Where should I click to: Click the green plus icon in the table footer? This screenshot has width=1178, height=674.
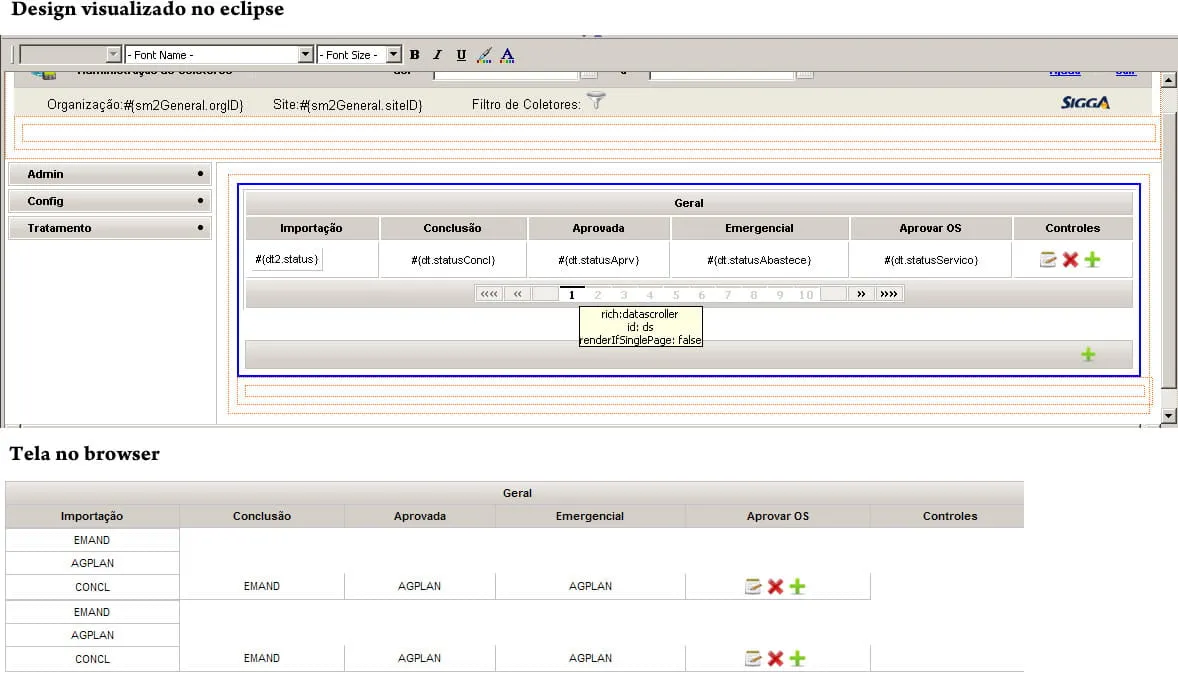[x=1088, y=355]
